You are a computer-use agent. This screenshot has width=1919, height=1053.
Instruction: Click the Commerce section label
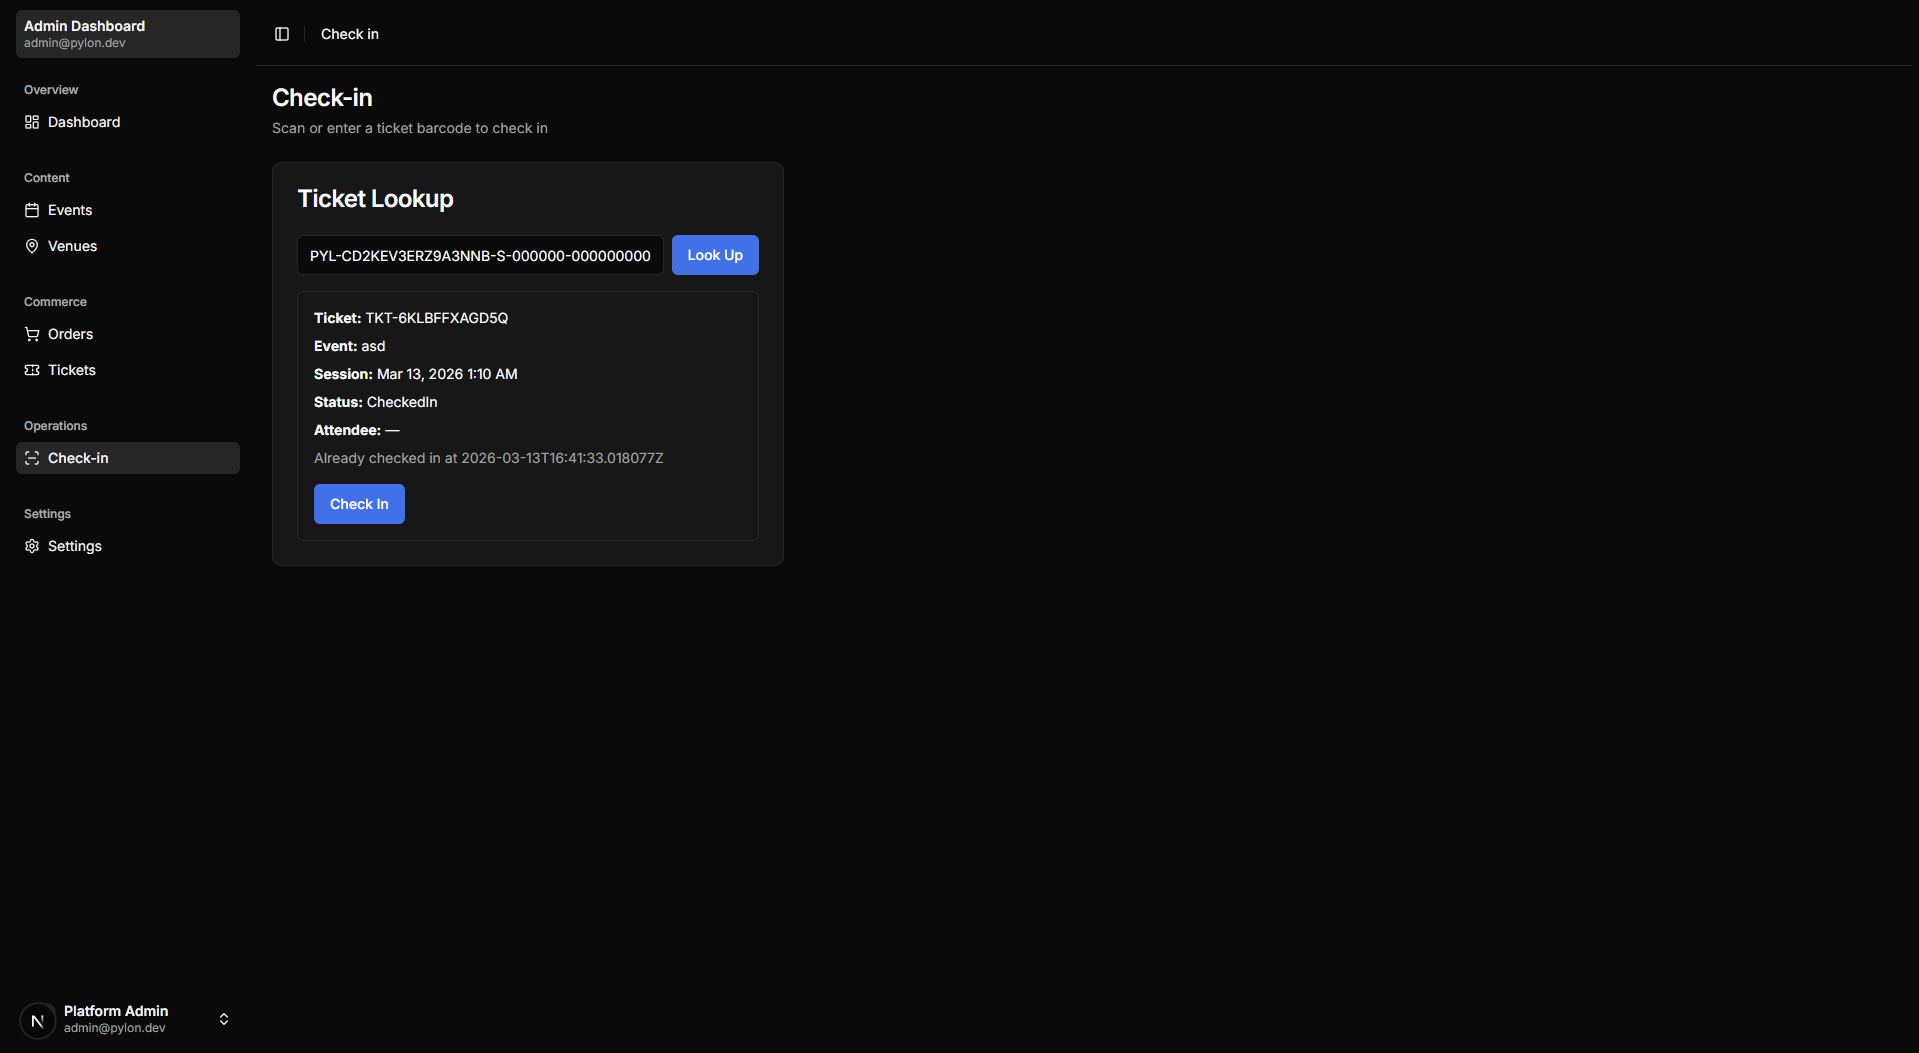(55, 302)
